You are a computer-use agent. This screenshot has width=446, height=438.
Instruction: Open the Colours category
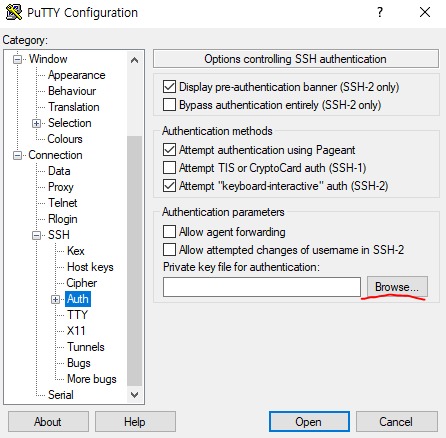65,139
